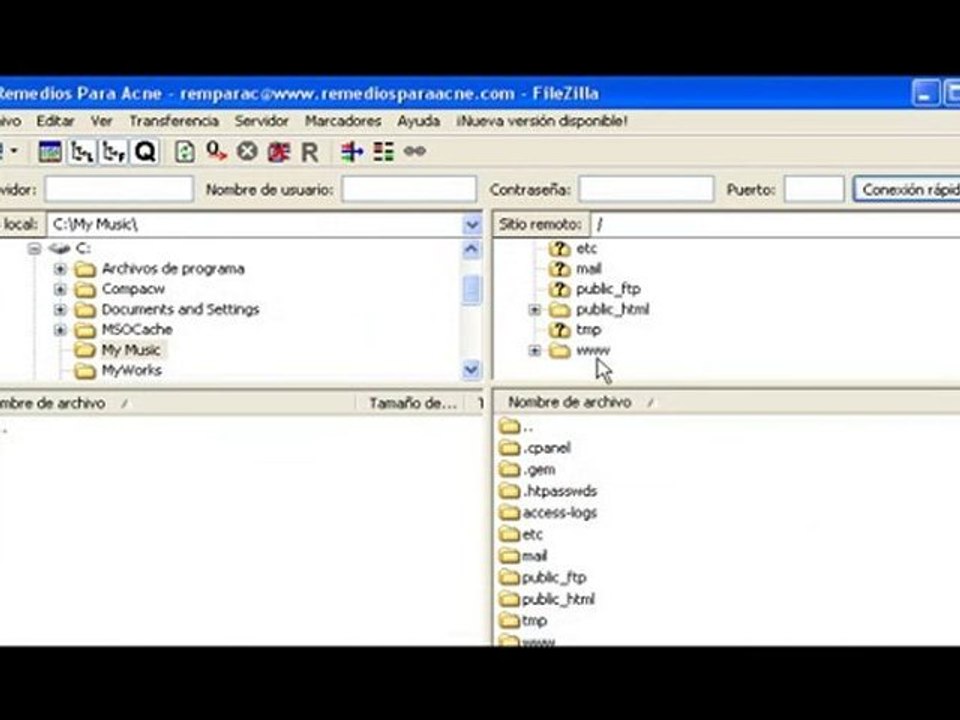
Task: Select Compacw folder in local tree
Action: [x=133, y=289]
